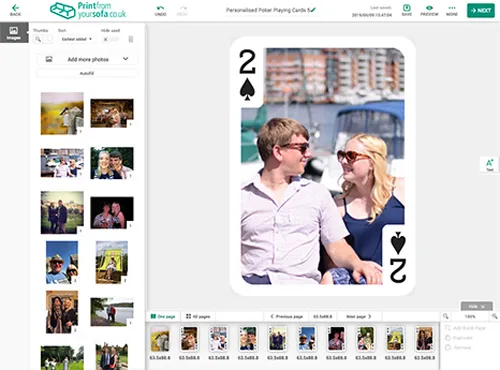This screenshot has width=500, height=370.
Task: Click the Autofill button
Action: pos(87,73)
